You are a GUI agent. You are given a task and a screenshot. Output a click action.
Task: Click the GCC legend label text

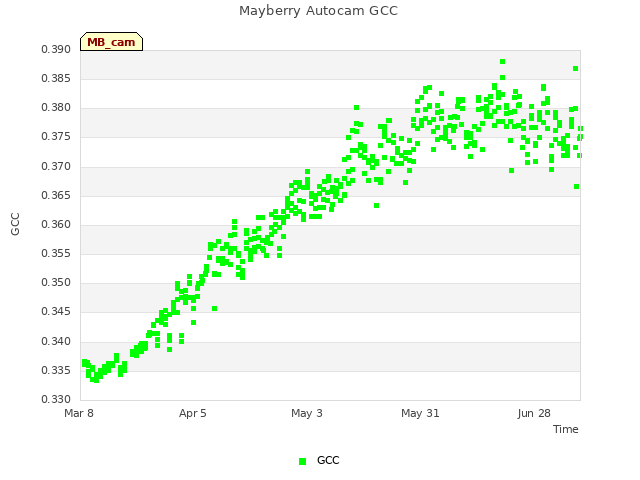click(x=328, y=460)
